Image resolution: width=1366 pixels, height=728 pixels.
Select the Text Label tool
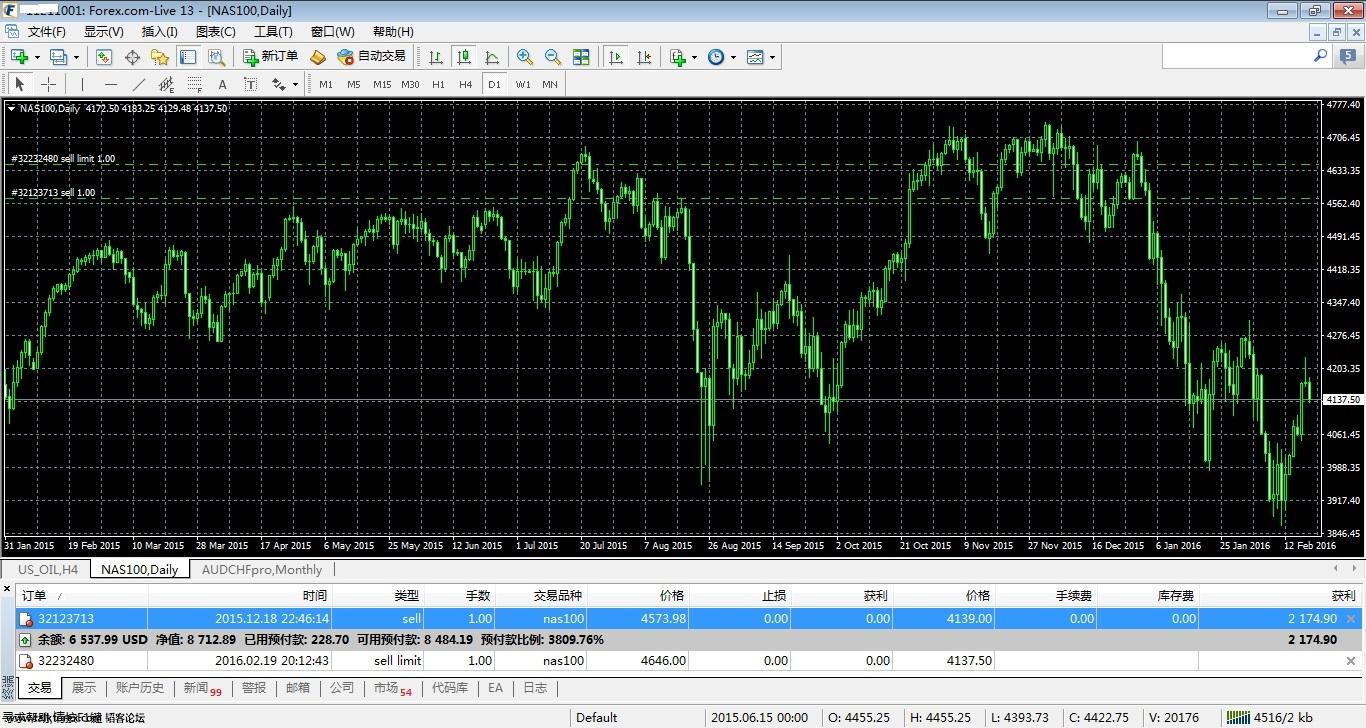(x=250, y=84)
